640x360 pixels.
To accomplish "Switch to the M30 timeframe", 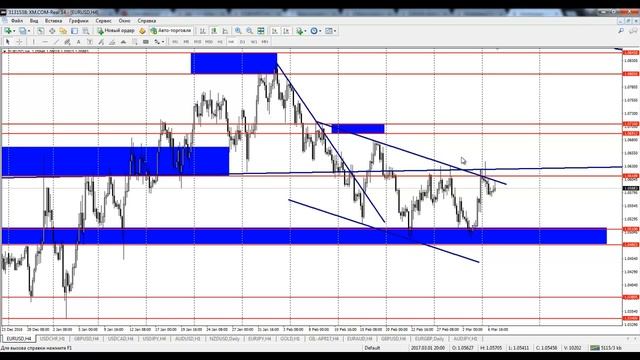I will [x=209, y=42].
